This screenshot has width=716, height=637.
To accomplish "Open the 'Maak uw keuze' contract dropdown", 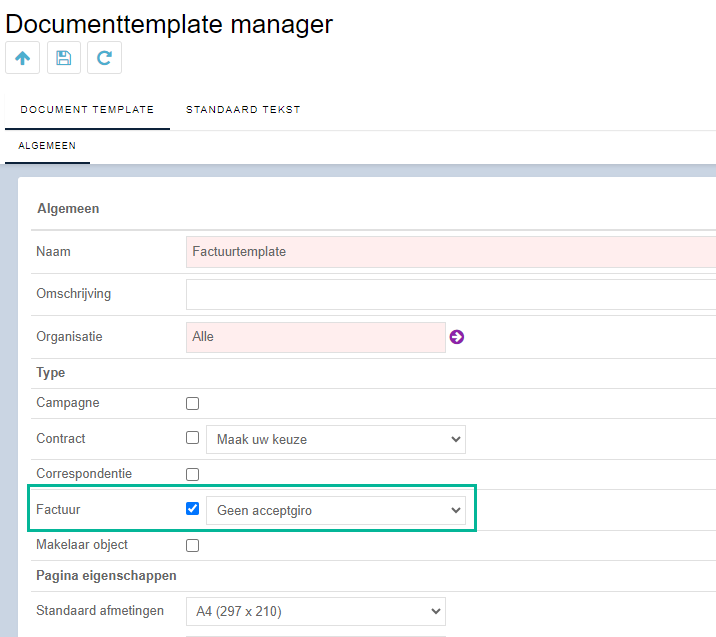I will 336,440.
